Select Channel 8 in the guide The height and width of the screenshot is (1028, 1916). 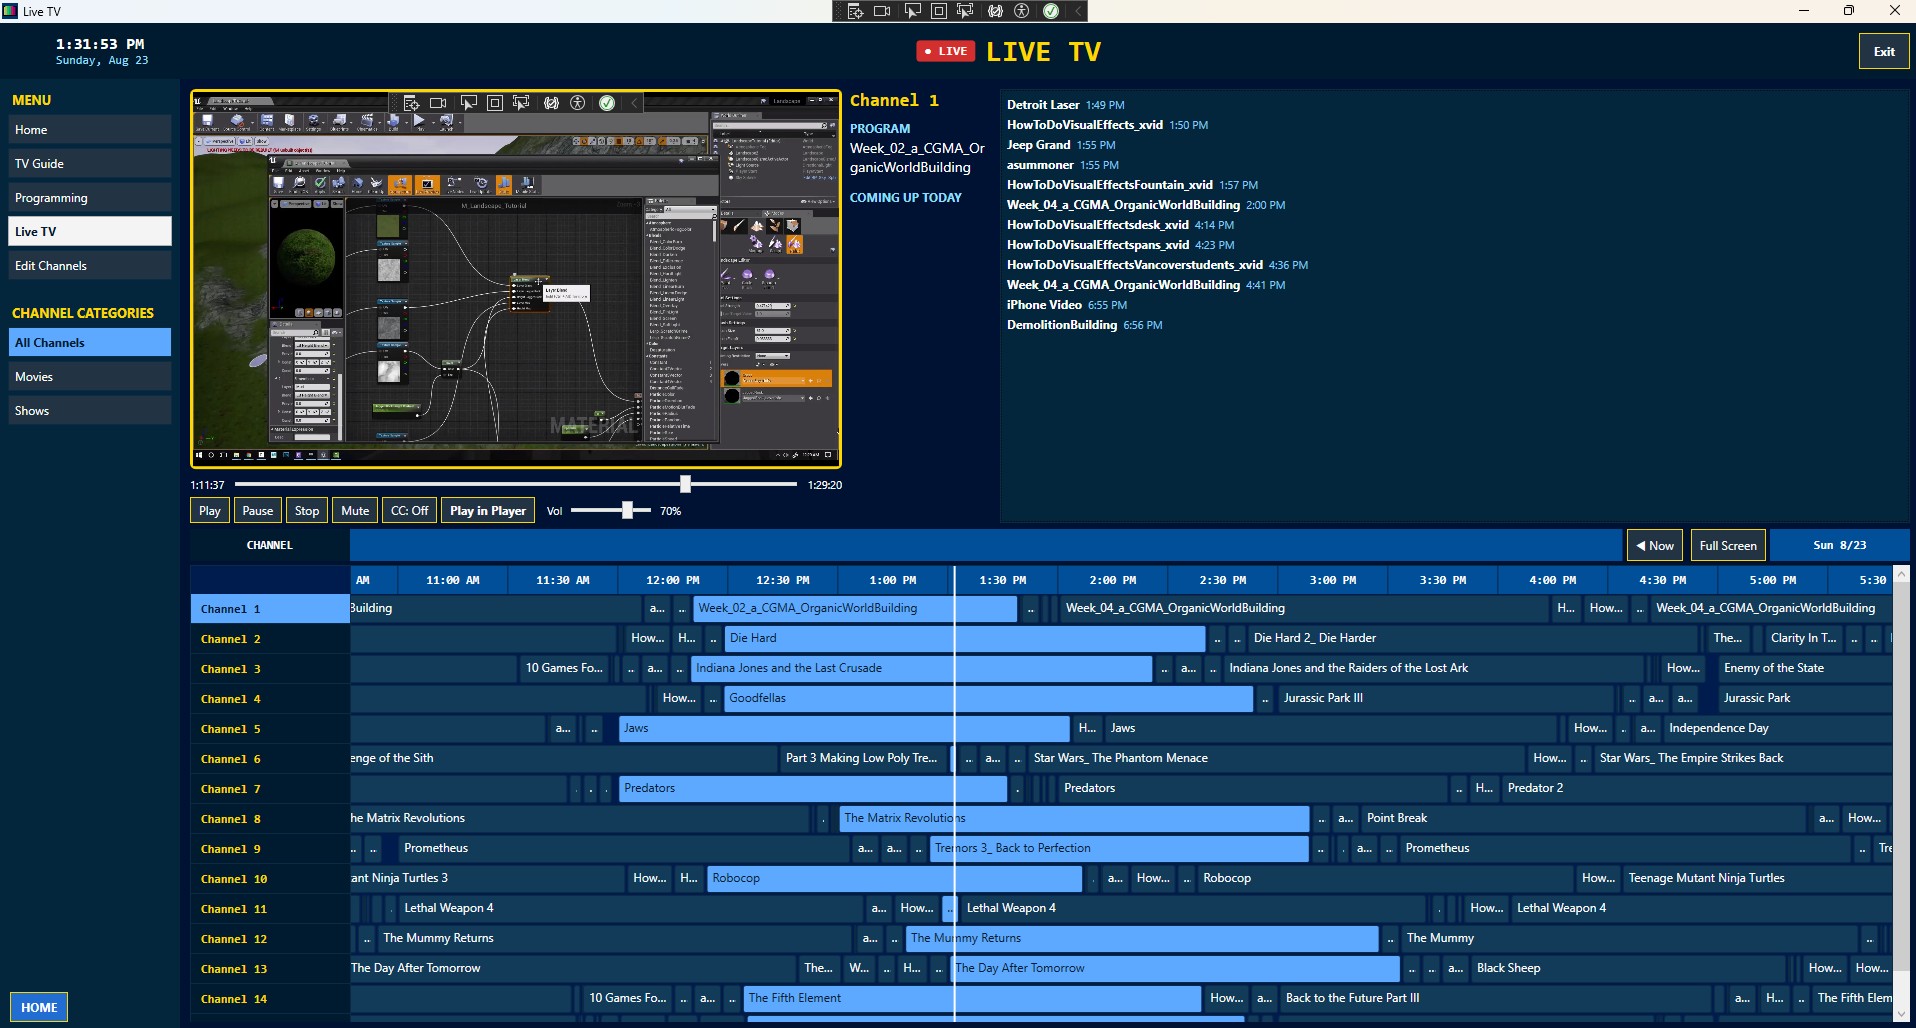click(x=270, y=819)
